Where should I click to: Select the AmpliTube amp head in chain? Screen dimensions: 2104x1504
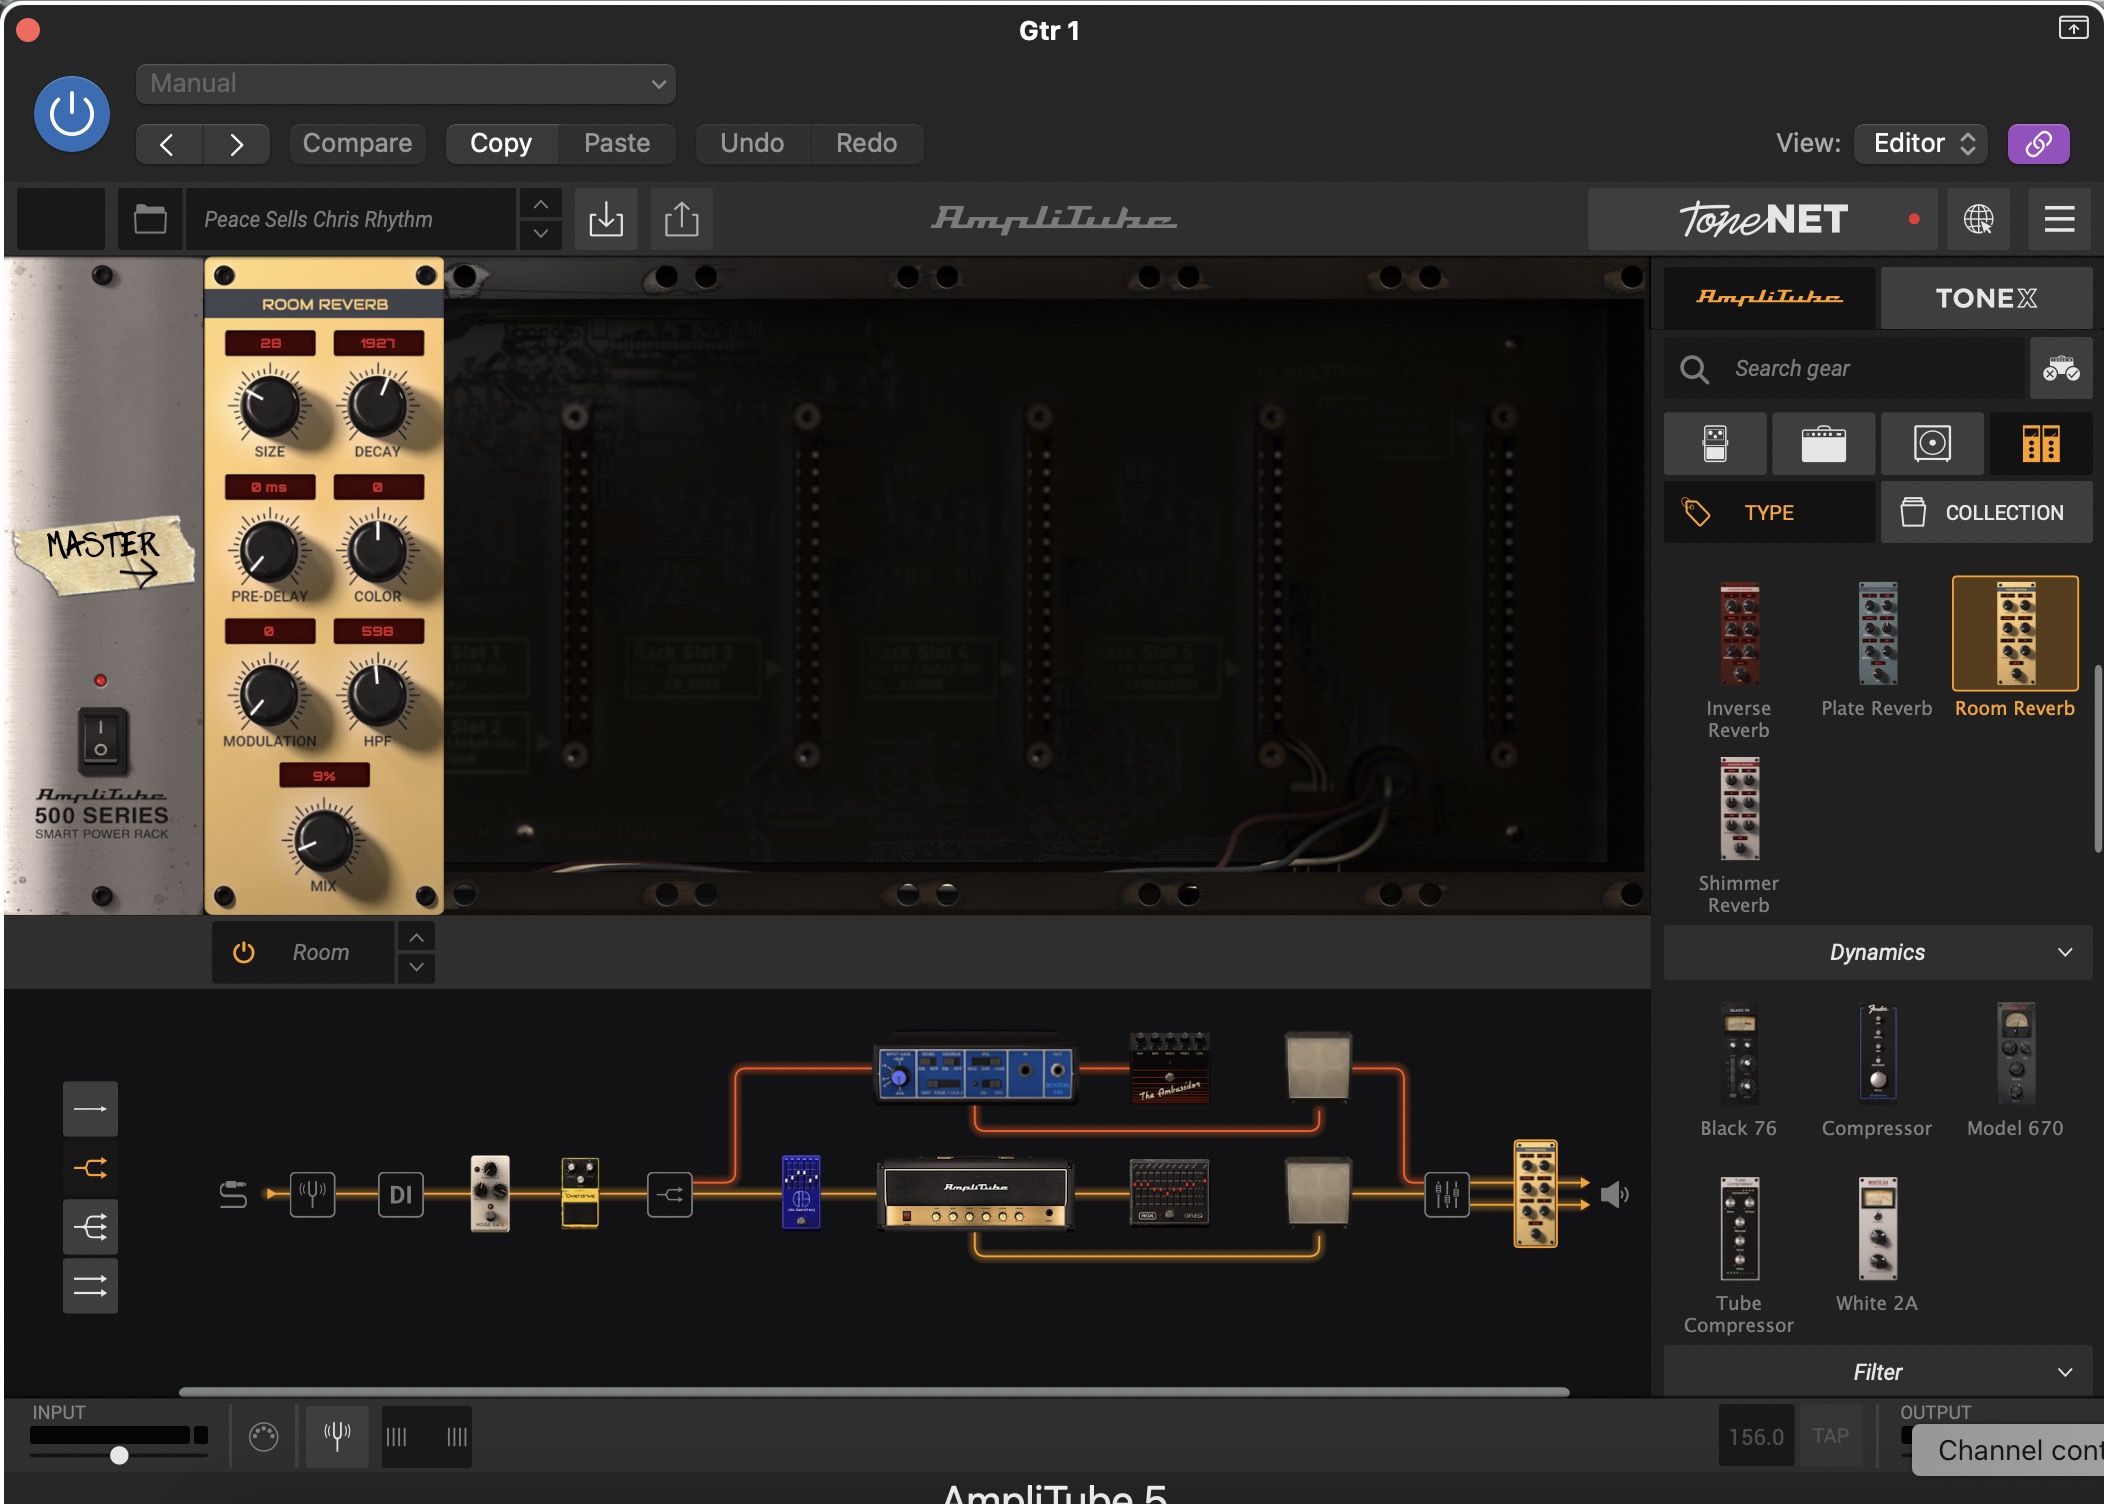click(x=976, y=1194)
